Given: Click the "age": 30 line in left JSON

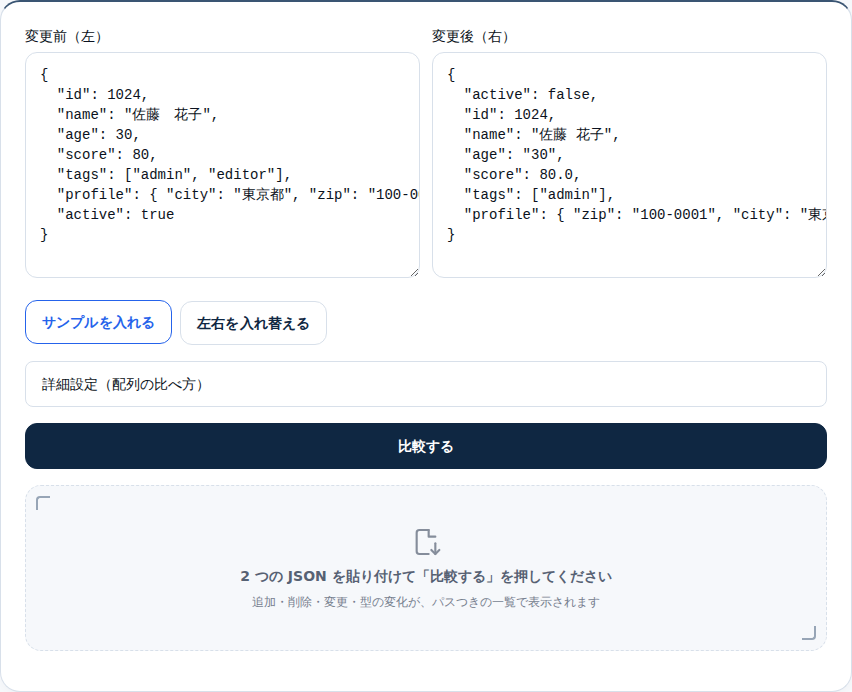Looking at the screenshot, I should click(98, 134).
